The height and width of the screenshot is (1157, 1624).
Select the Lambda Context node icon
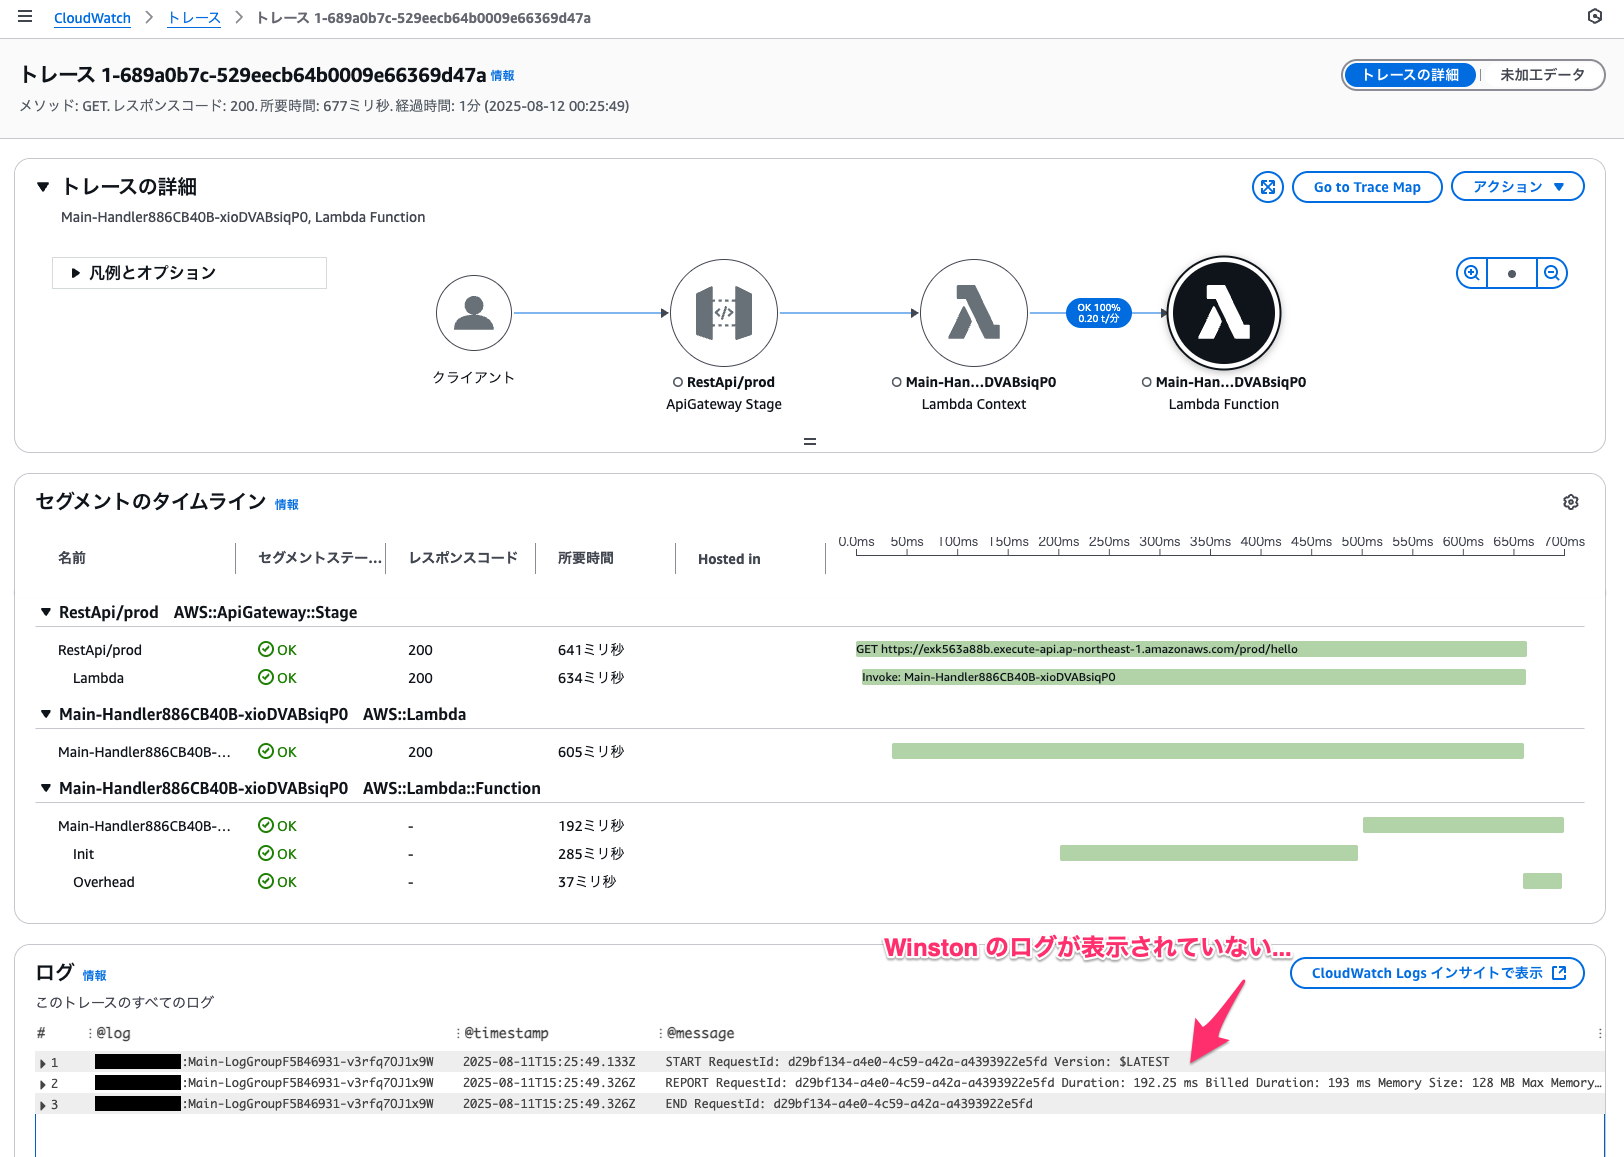tap(974, 313)
